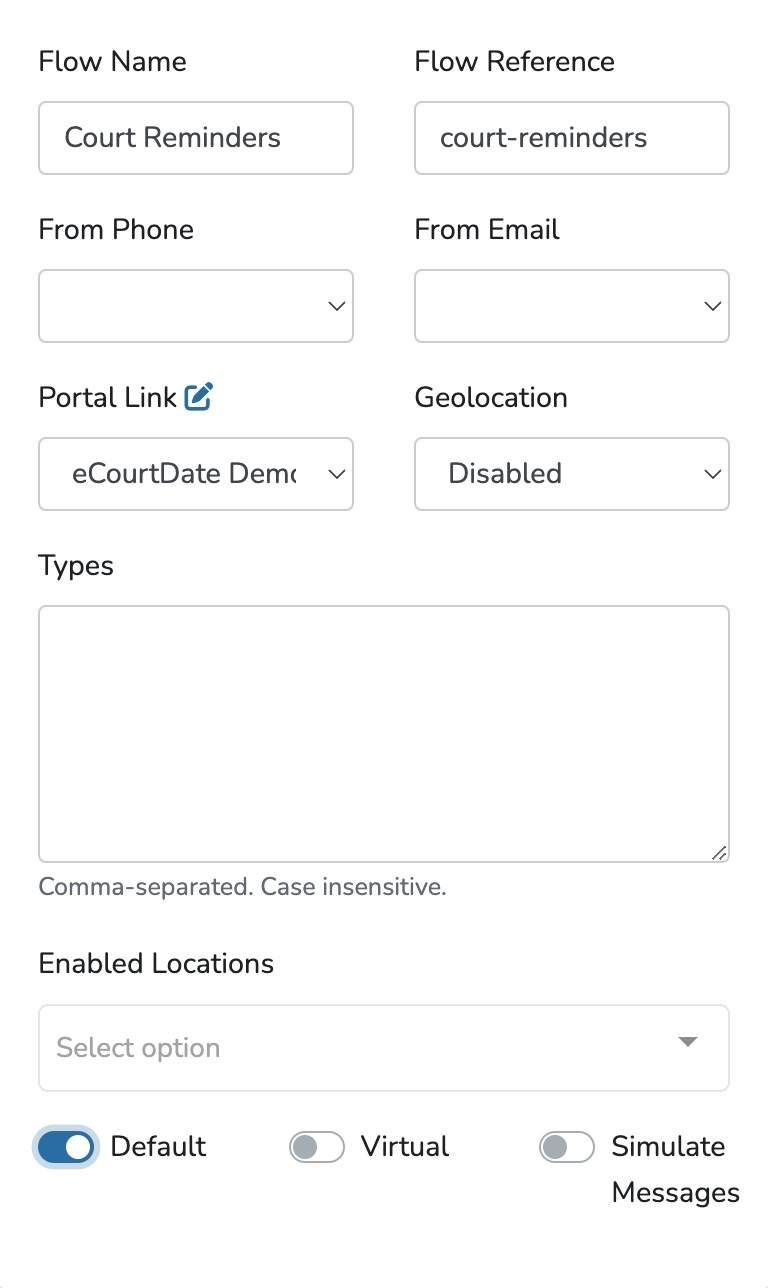768x1288 pixels.
Task: Expand the From Email dropdown
Action: [572, 306]
